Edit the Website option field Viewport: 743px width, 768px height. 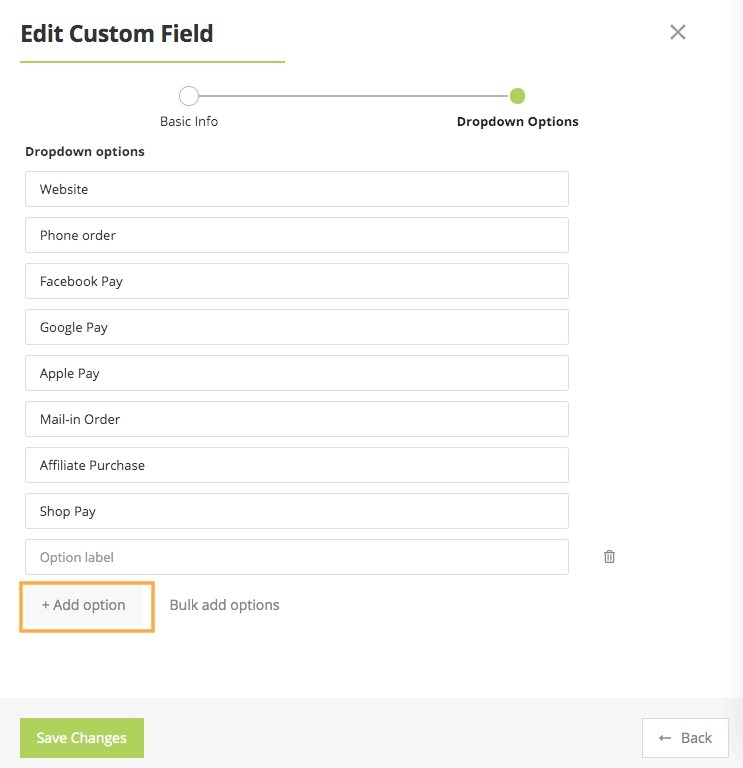click(x=296, y=189)
